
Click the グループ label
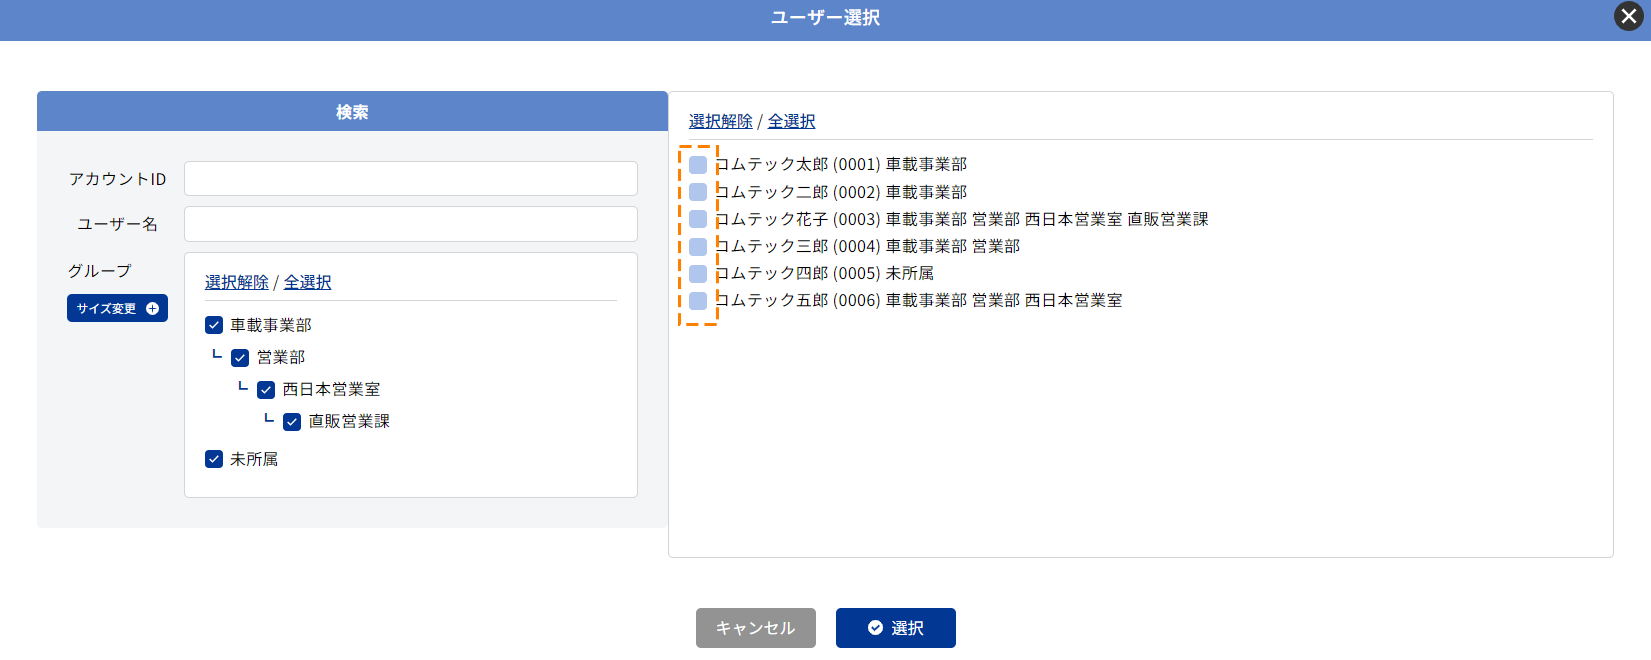coord(99,271)
